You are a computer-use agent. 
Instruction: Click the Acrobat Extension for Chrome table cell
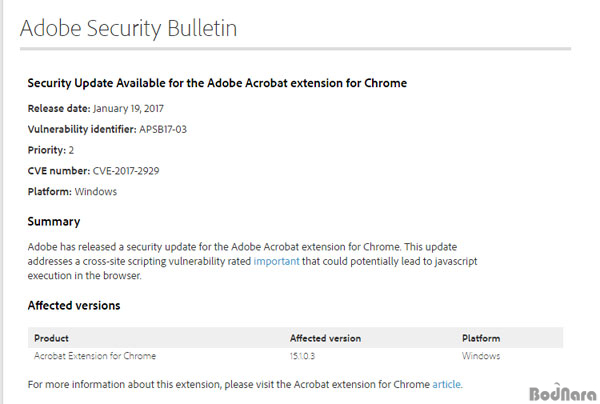coord(95,356)
